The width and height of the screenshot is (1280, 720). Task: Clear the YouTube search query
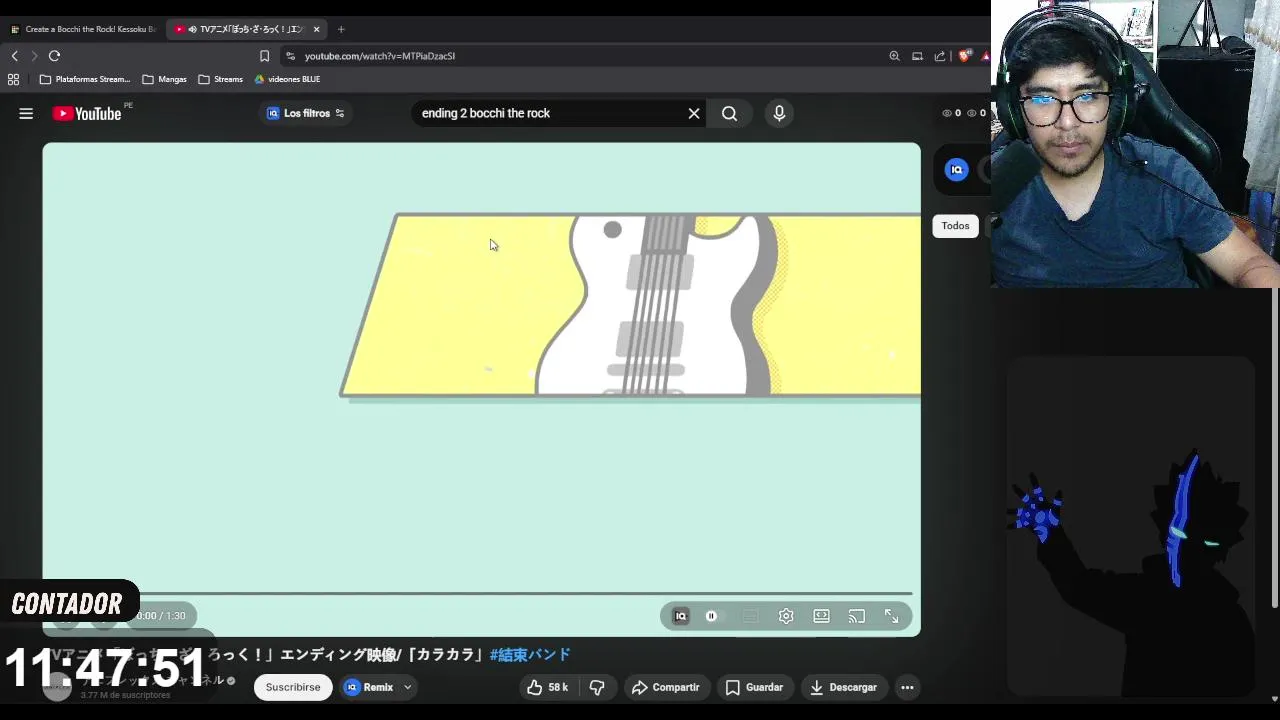pyautogui.click(x=694, y=113)
